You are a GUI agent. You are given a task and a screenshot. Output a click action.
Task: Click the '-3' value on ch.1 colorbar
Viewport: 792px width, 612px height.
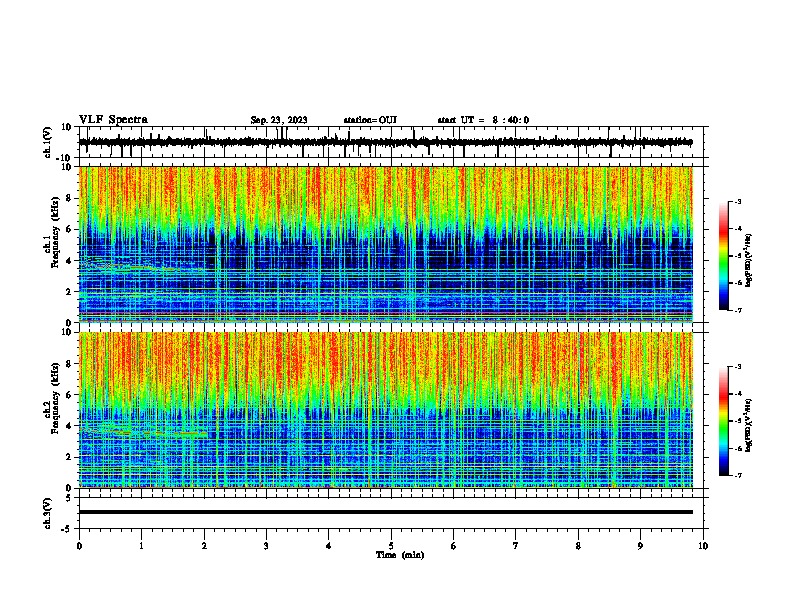pyautogui.click(x=737, y=201)
